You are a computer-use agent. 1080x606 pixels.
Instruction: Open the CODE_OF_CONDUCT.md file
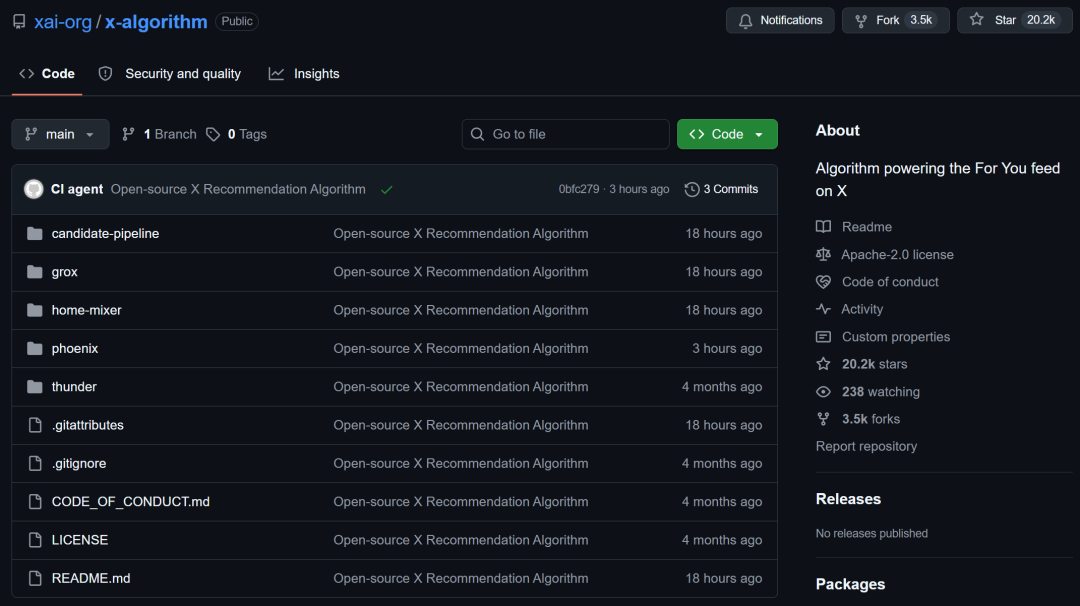(131, 501)
